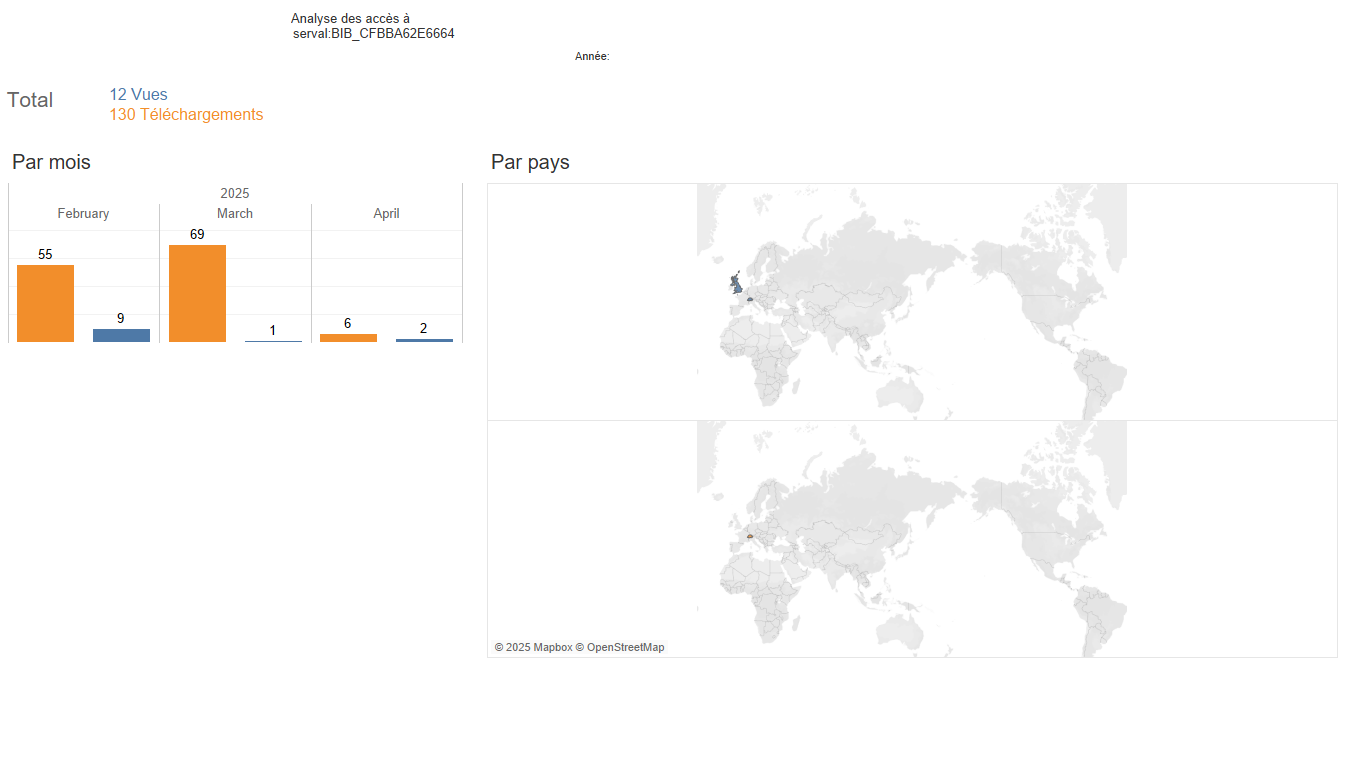Click the '6' label above April downloads bar
The height and width of the screenshot is (768, 1366).
point(348,323)
